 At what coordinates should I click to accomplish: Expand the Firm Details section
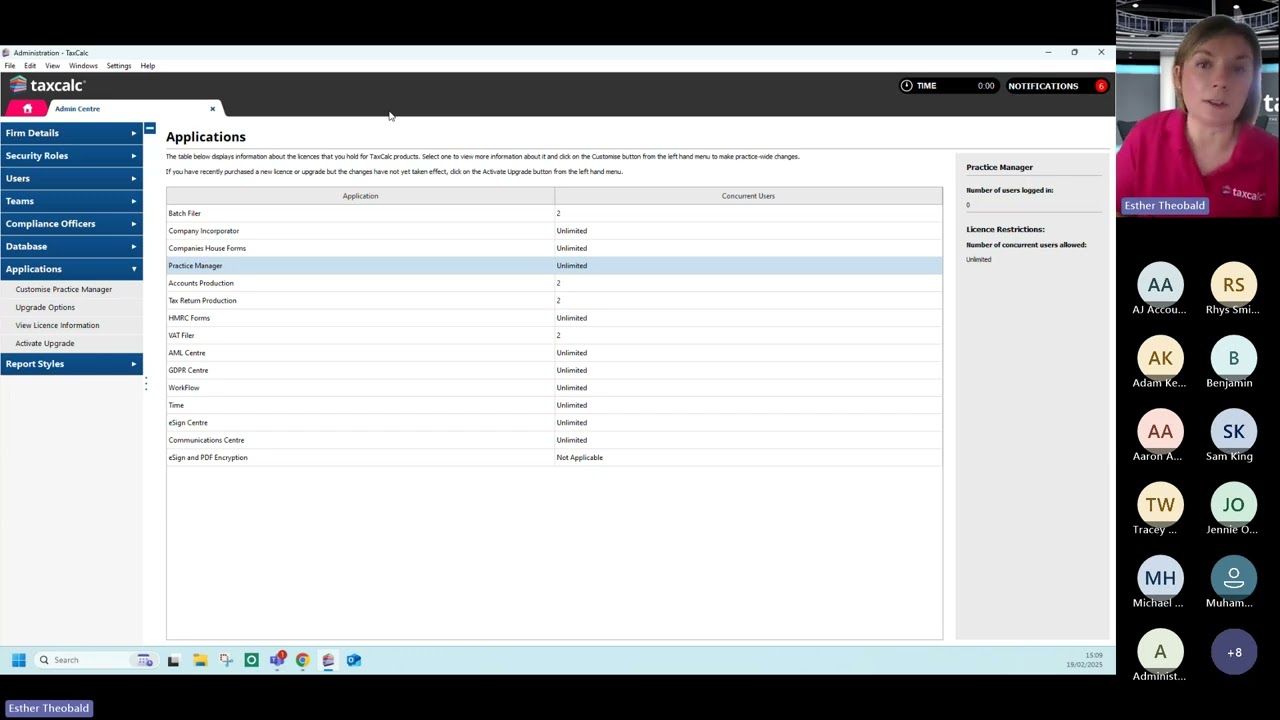coord(71,133)
